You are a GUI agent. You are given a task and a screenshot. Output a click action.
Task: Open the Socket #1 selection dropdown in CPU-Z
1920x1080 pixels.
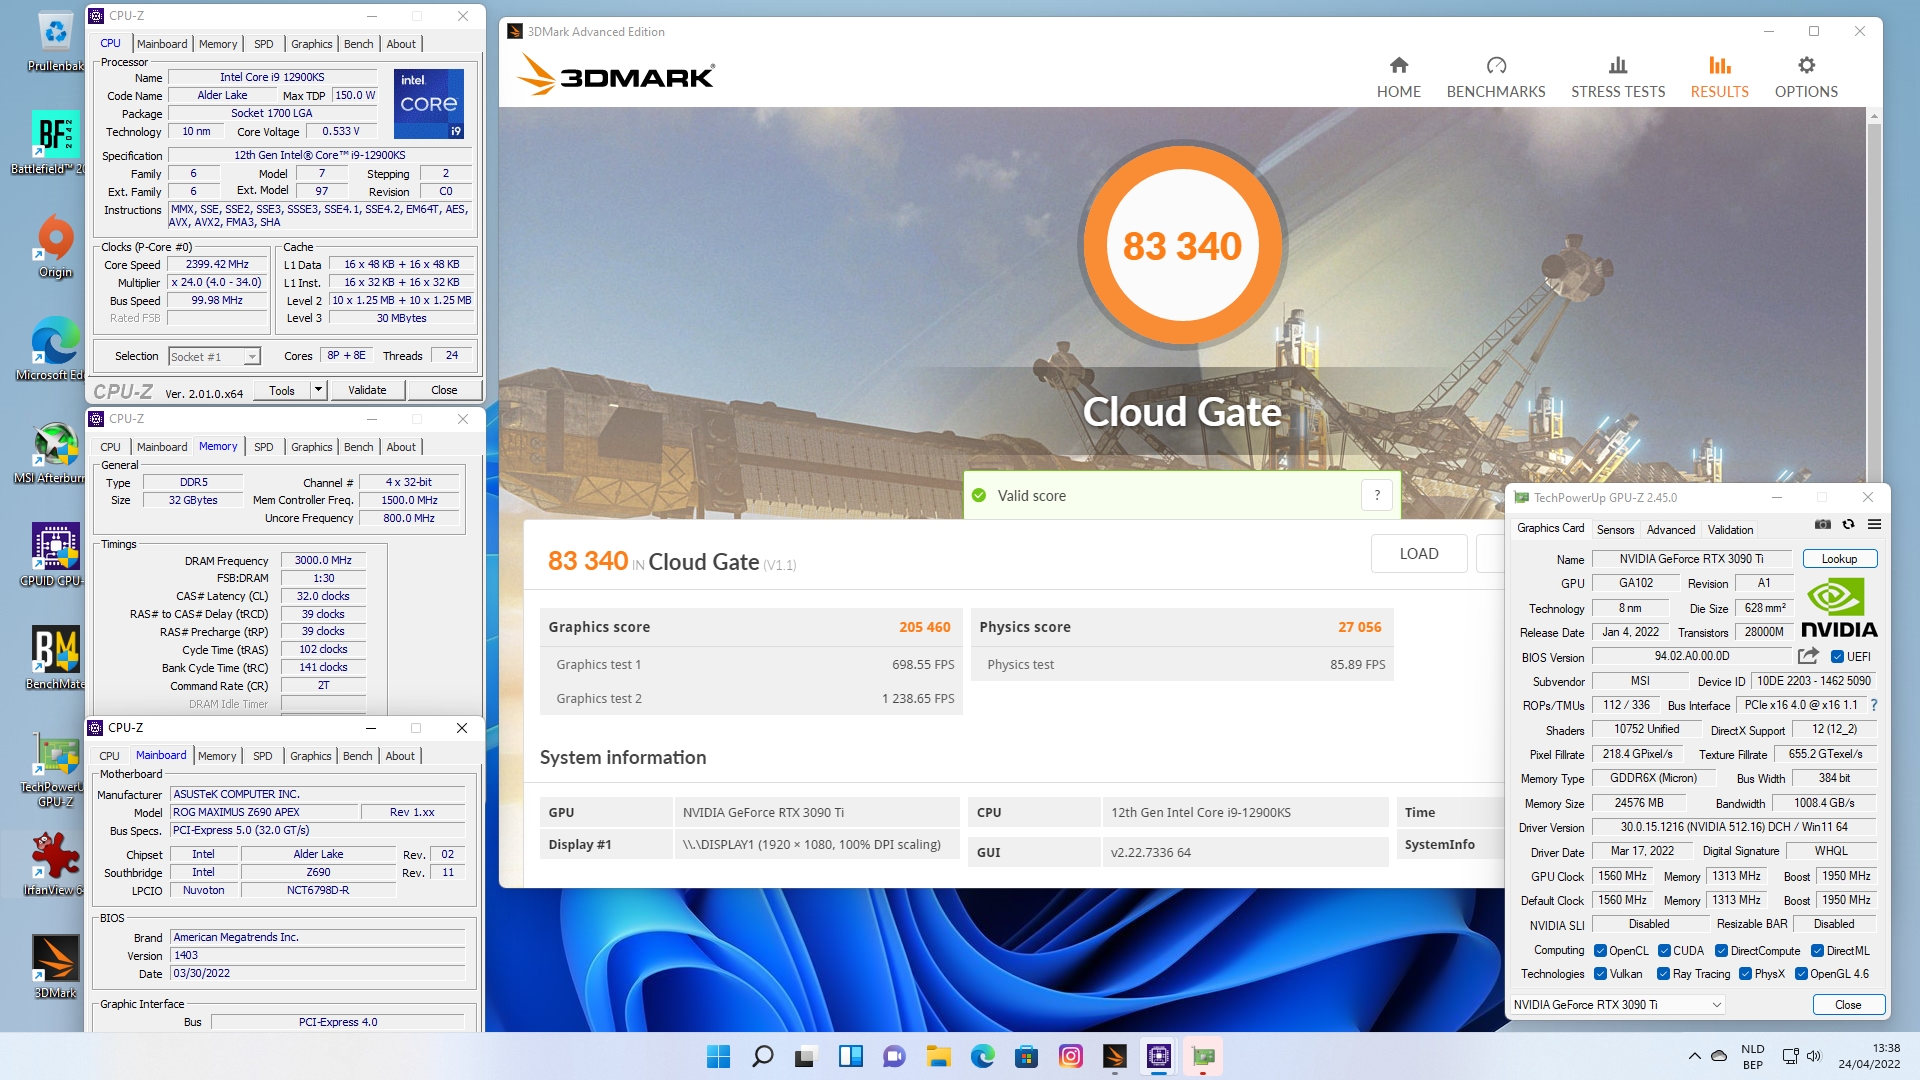(214, 357)
